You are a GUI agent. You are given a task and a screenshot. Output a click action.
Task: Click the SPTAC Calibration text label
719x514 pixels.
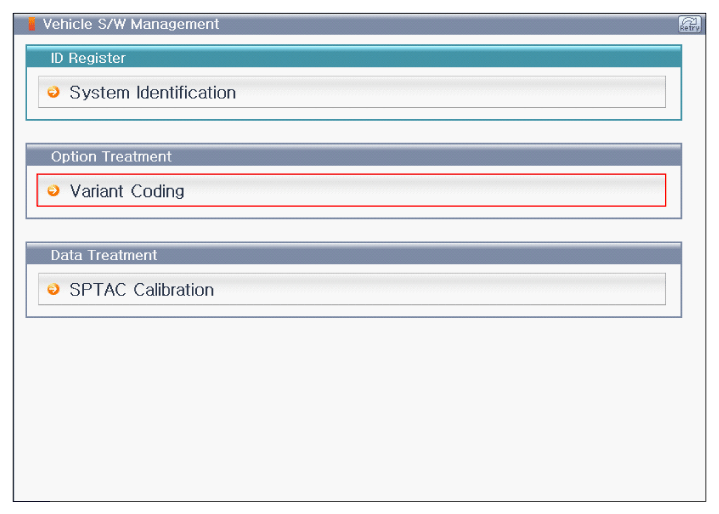(142, 290)
